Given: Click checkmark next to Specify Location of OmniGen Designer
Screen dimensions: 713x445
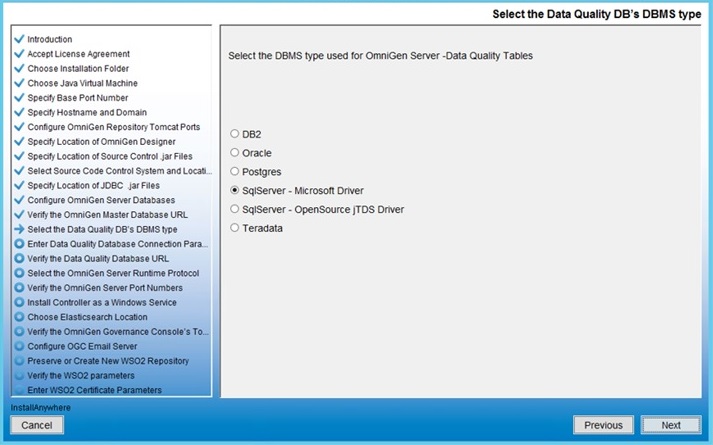Looking at the screenshot, I should pos(19,141).
